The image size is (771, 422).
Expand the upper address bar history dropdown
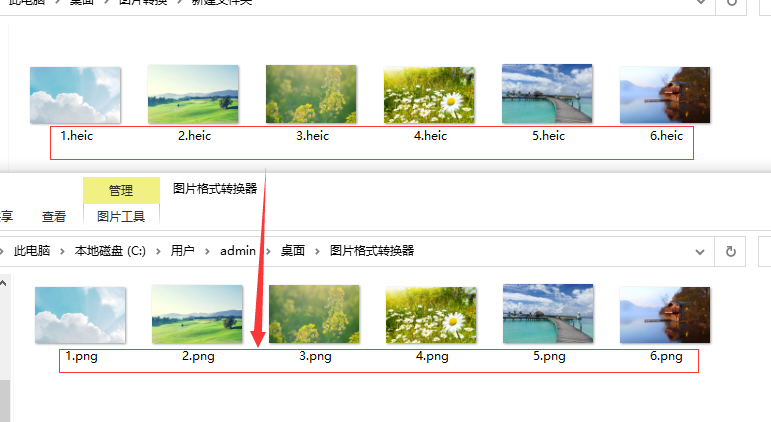tap(701, 2)
